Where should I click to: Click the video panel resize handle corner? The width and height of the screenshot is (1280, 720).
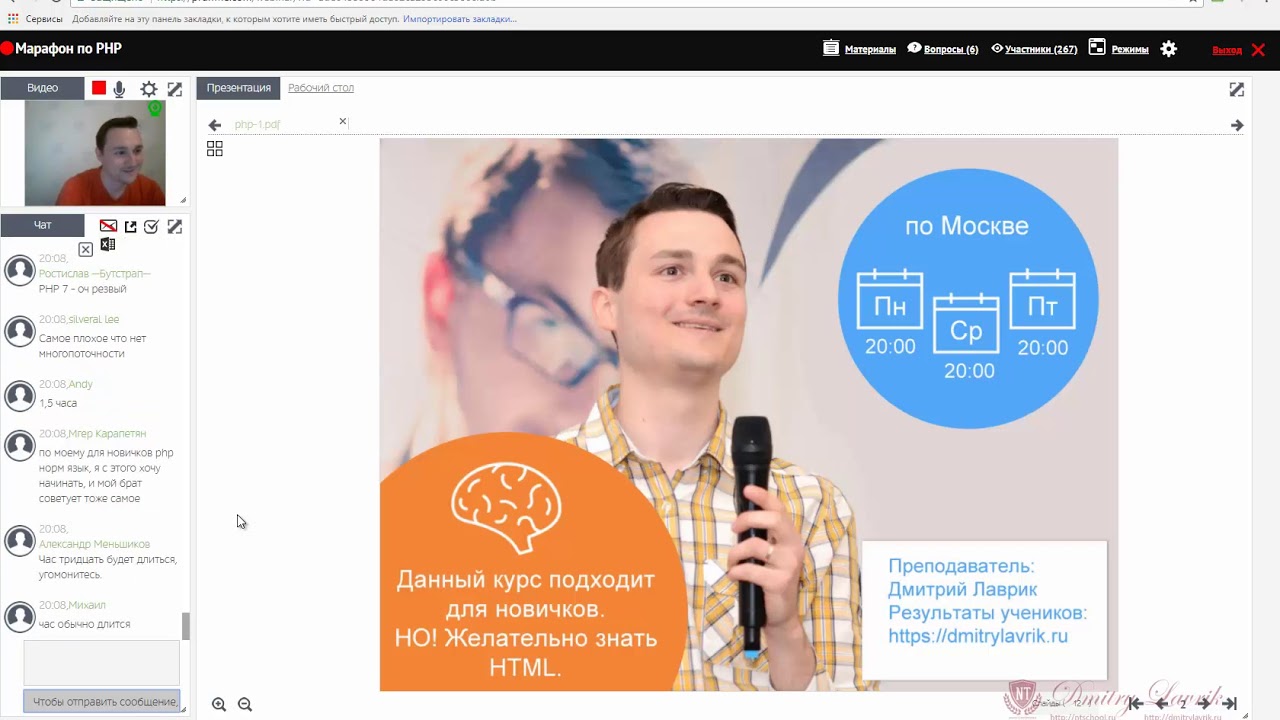coord(183,200)
